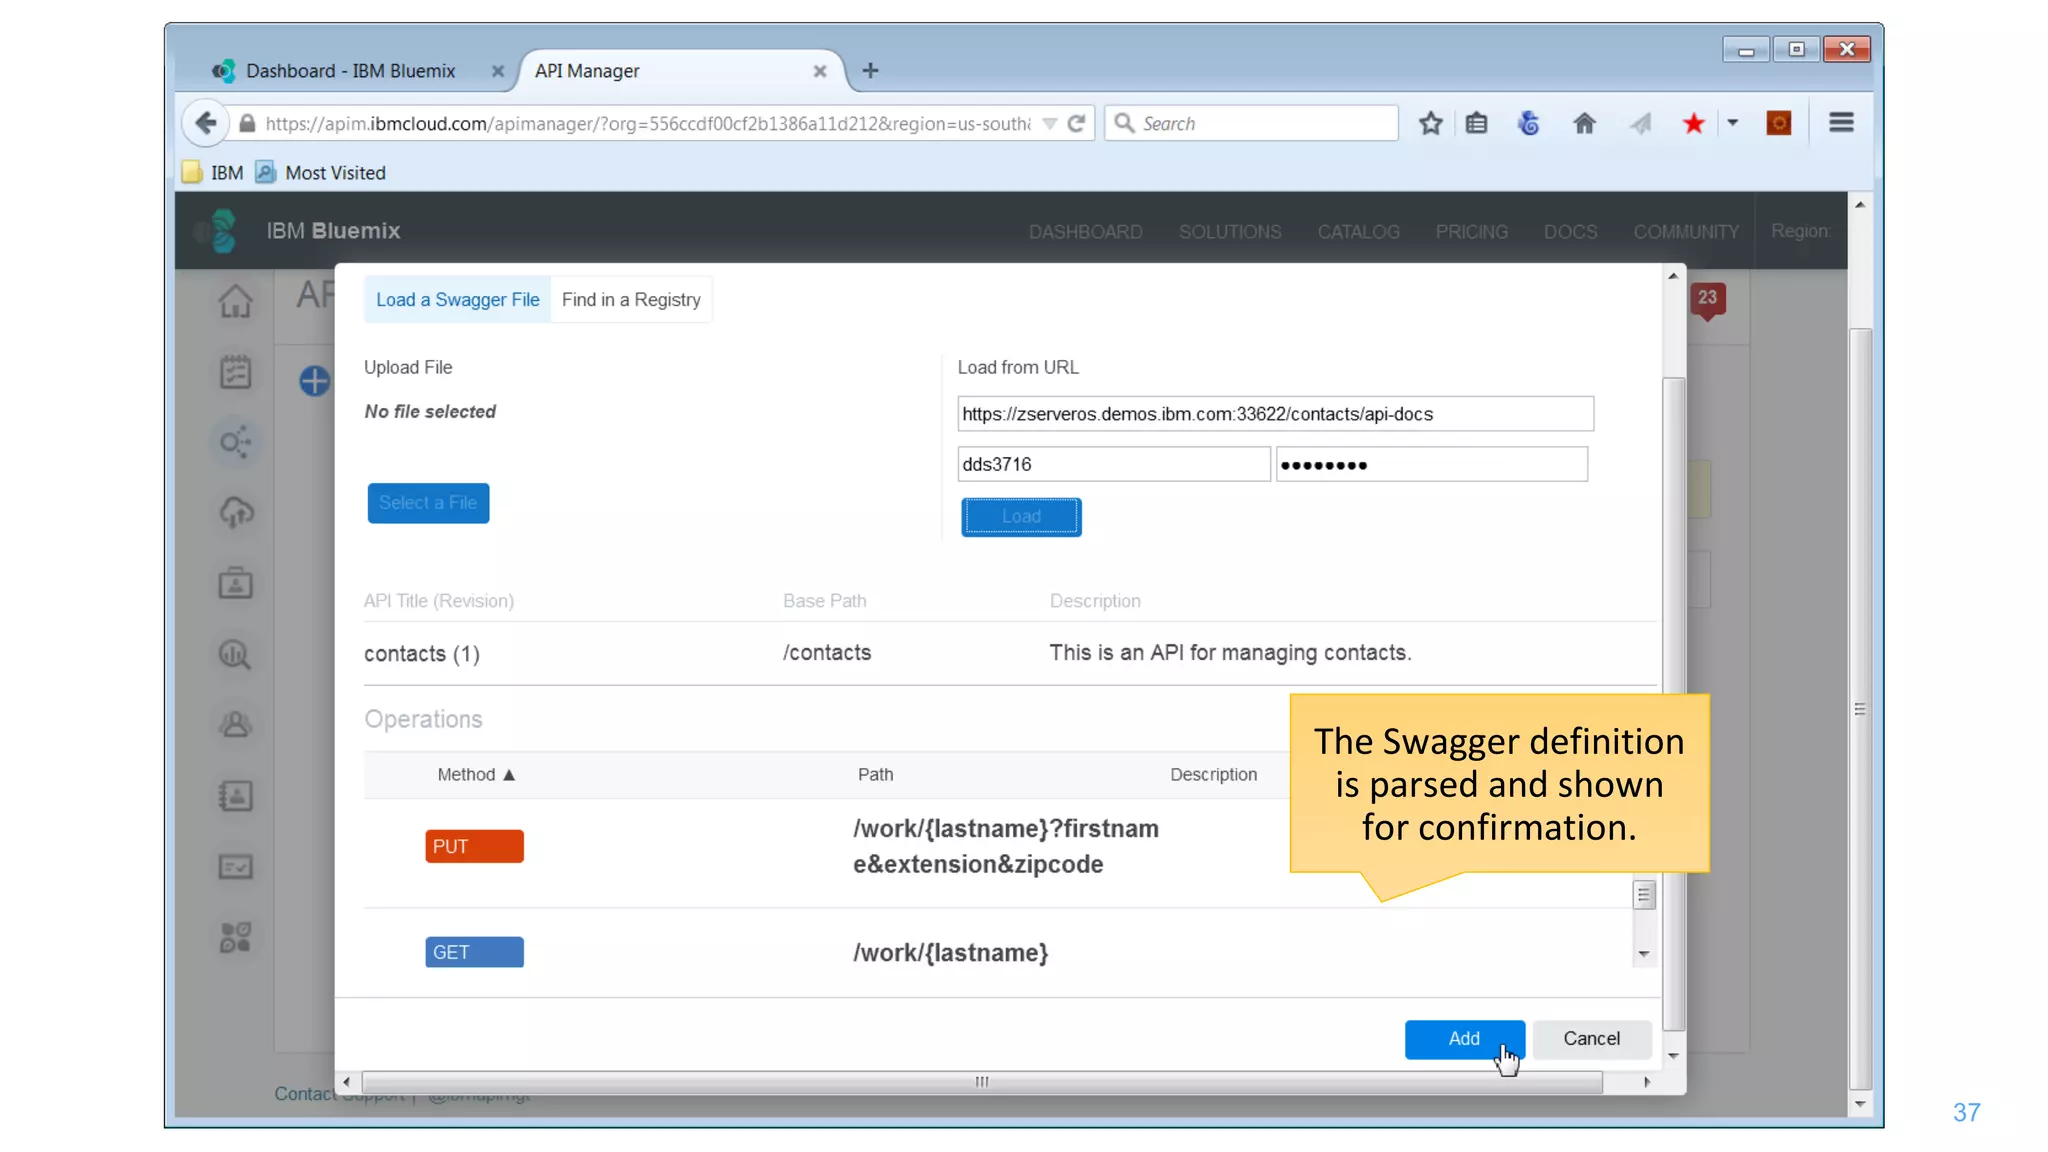Click the browser back arrow button

[205, 123]
